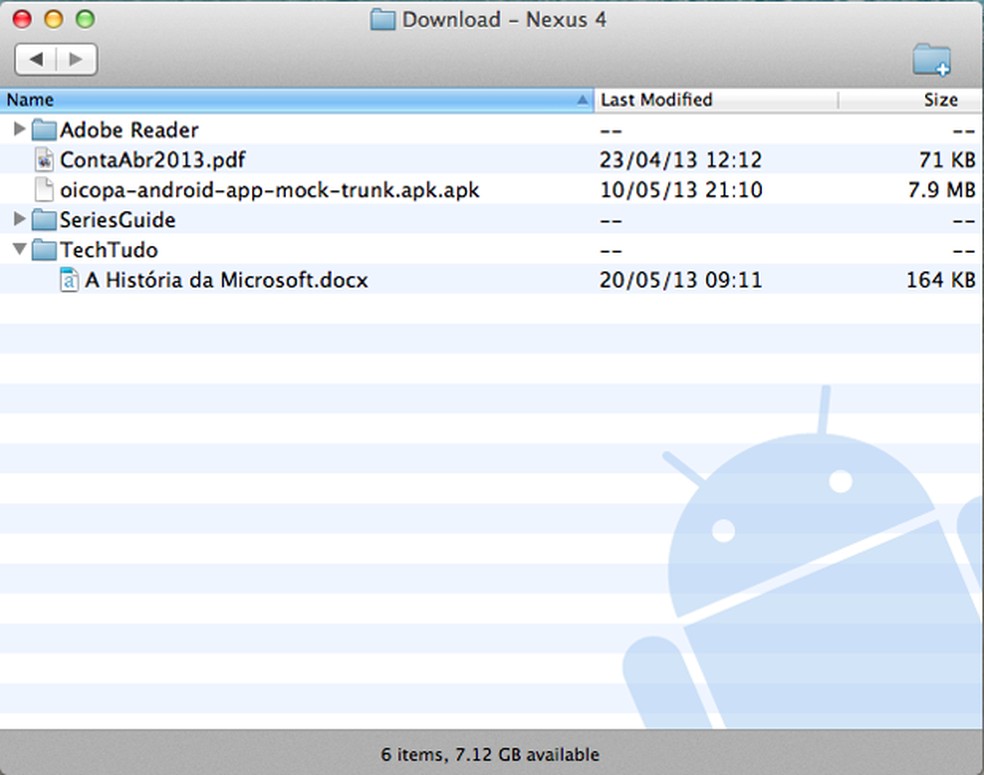Click the oicopa apk file icon

point(44,190)
